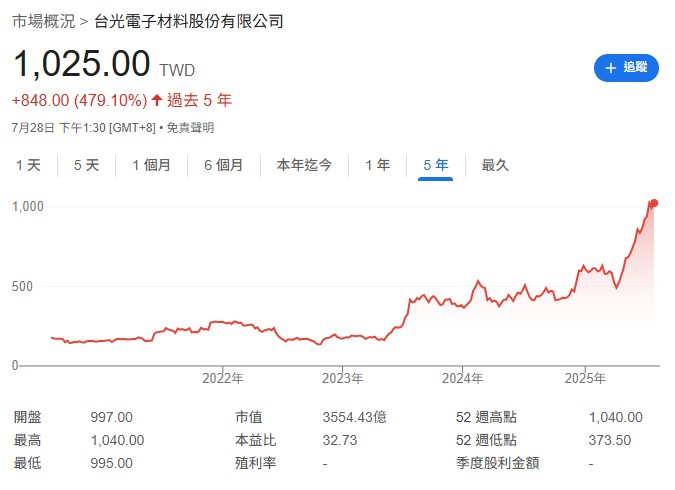Viewport: 675px width, 490px height.
Task: Click the 市值 value 3554.43億
Action: pyautogui.click(x=355, y=417)
